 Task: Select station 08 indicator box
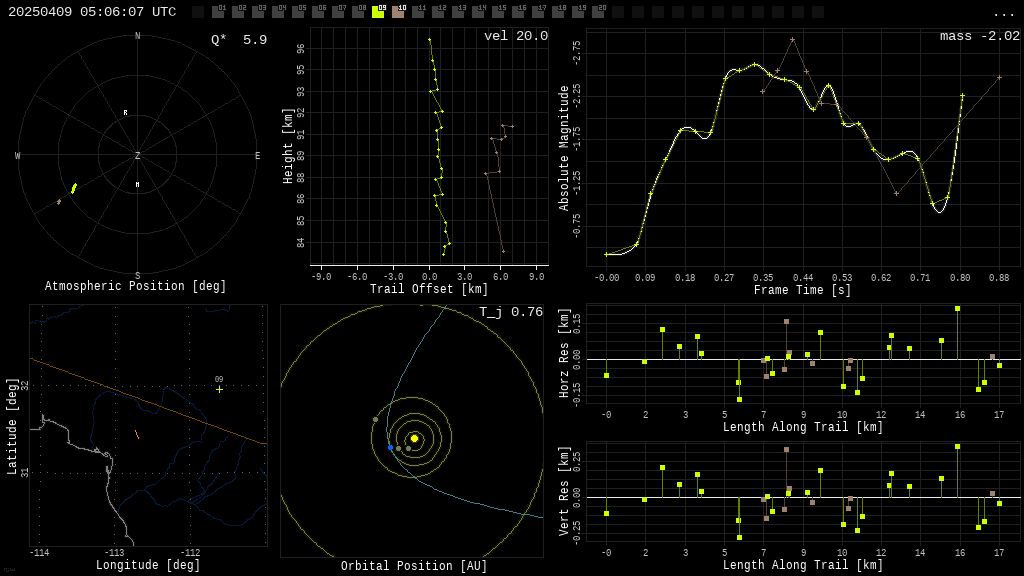tap(359, 12)
